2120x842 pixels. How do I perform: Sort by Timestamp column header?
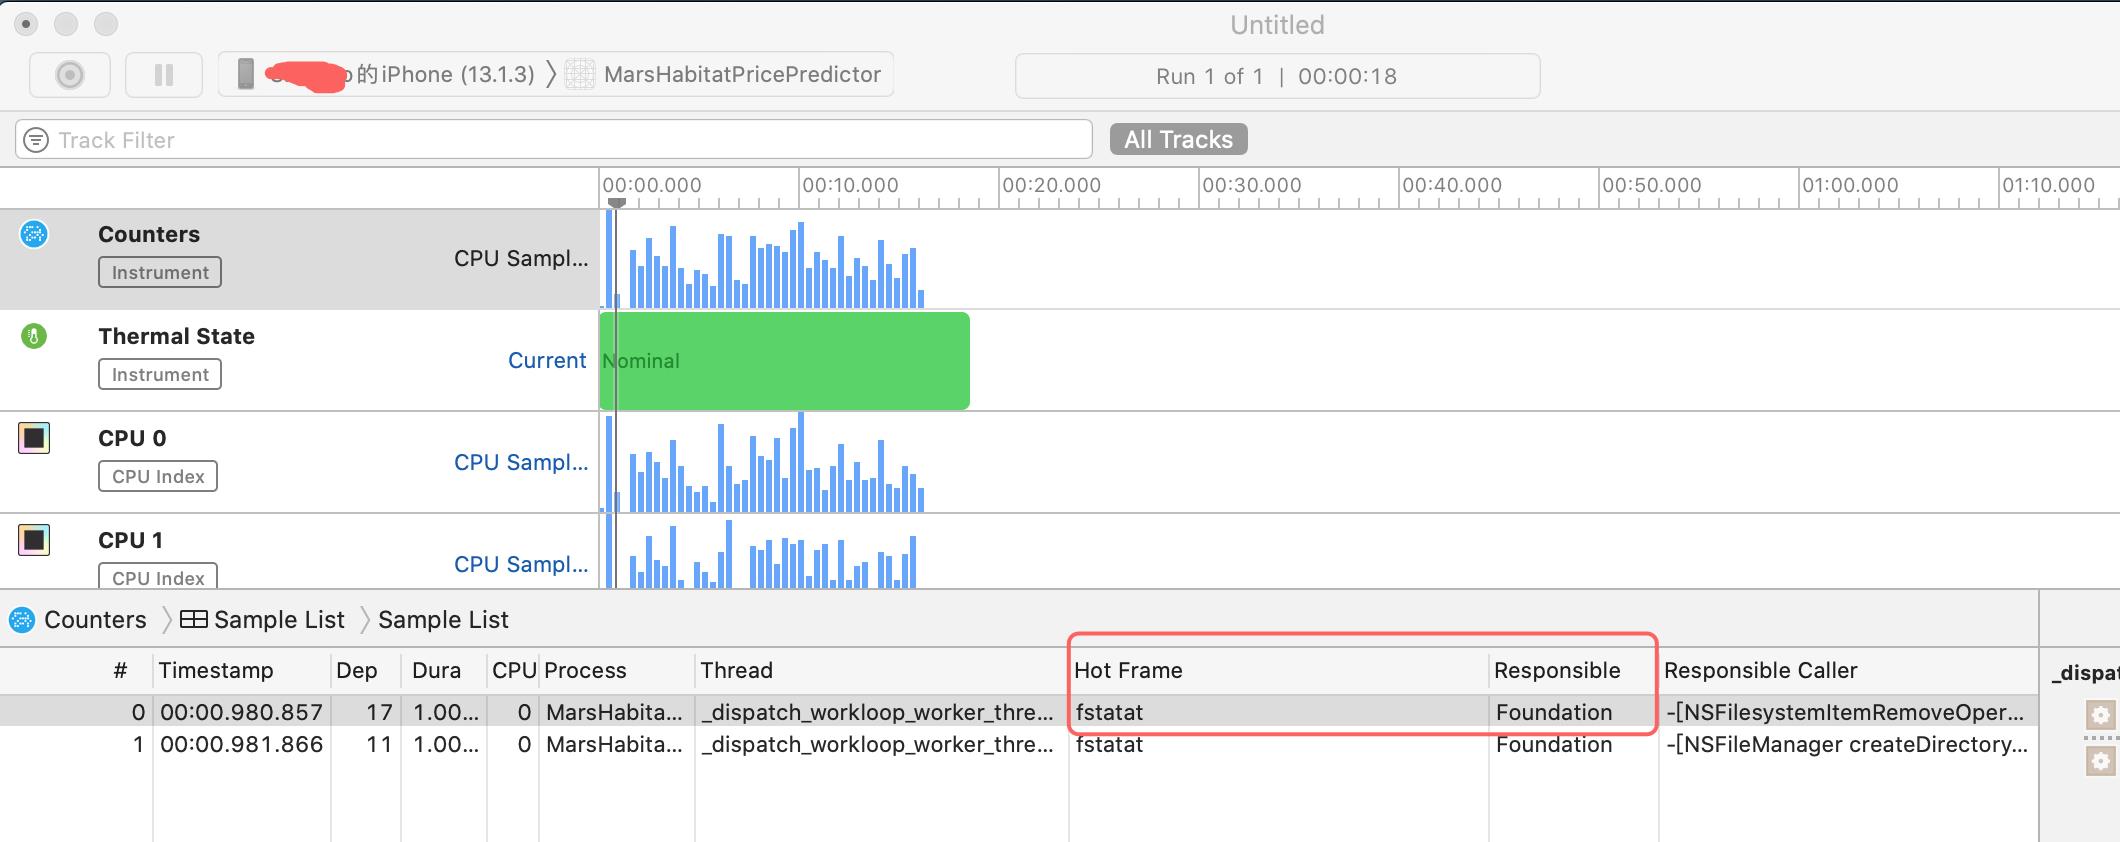pos(215,670)
